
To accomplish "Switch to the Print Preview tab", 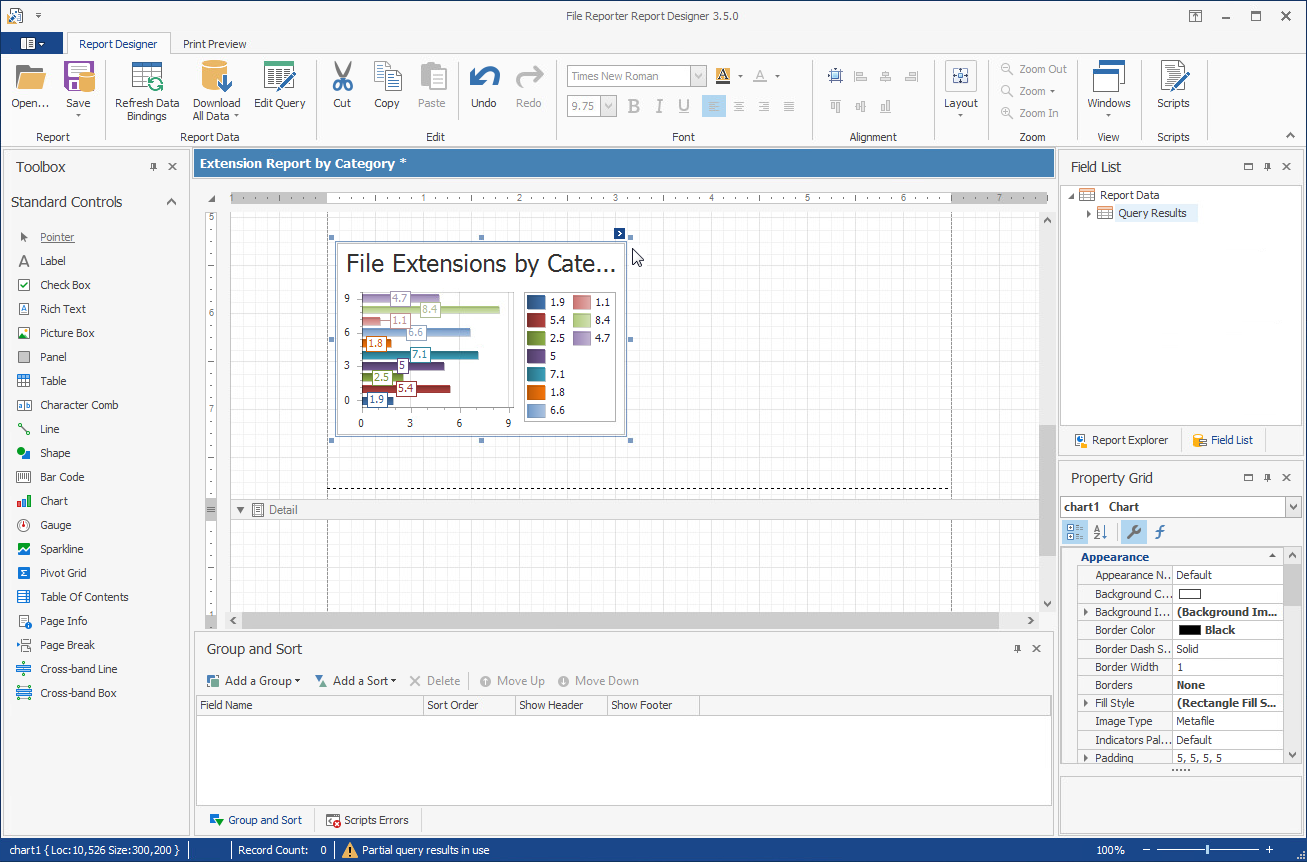I will tap(215, 44).
